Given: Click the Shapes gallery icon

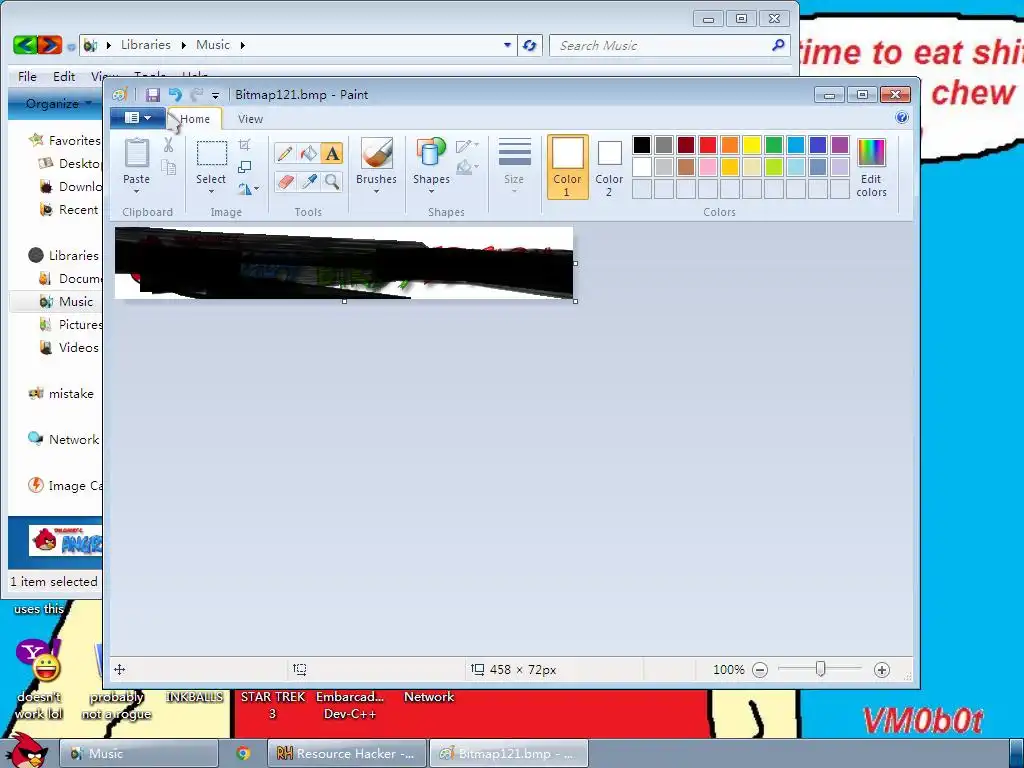Looking at the screenshot, I should click(x=431, y=153).
